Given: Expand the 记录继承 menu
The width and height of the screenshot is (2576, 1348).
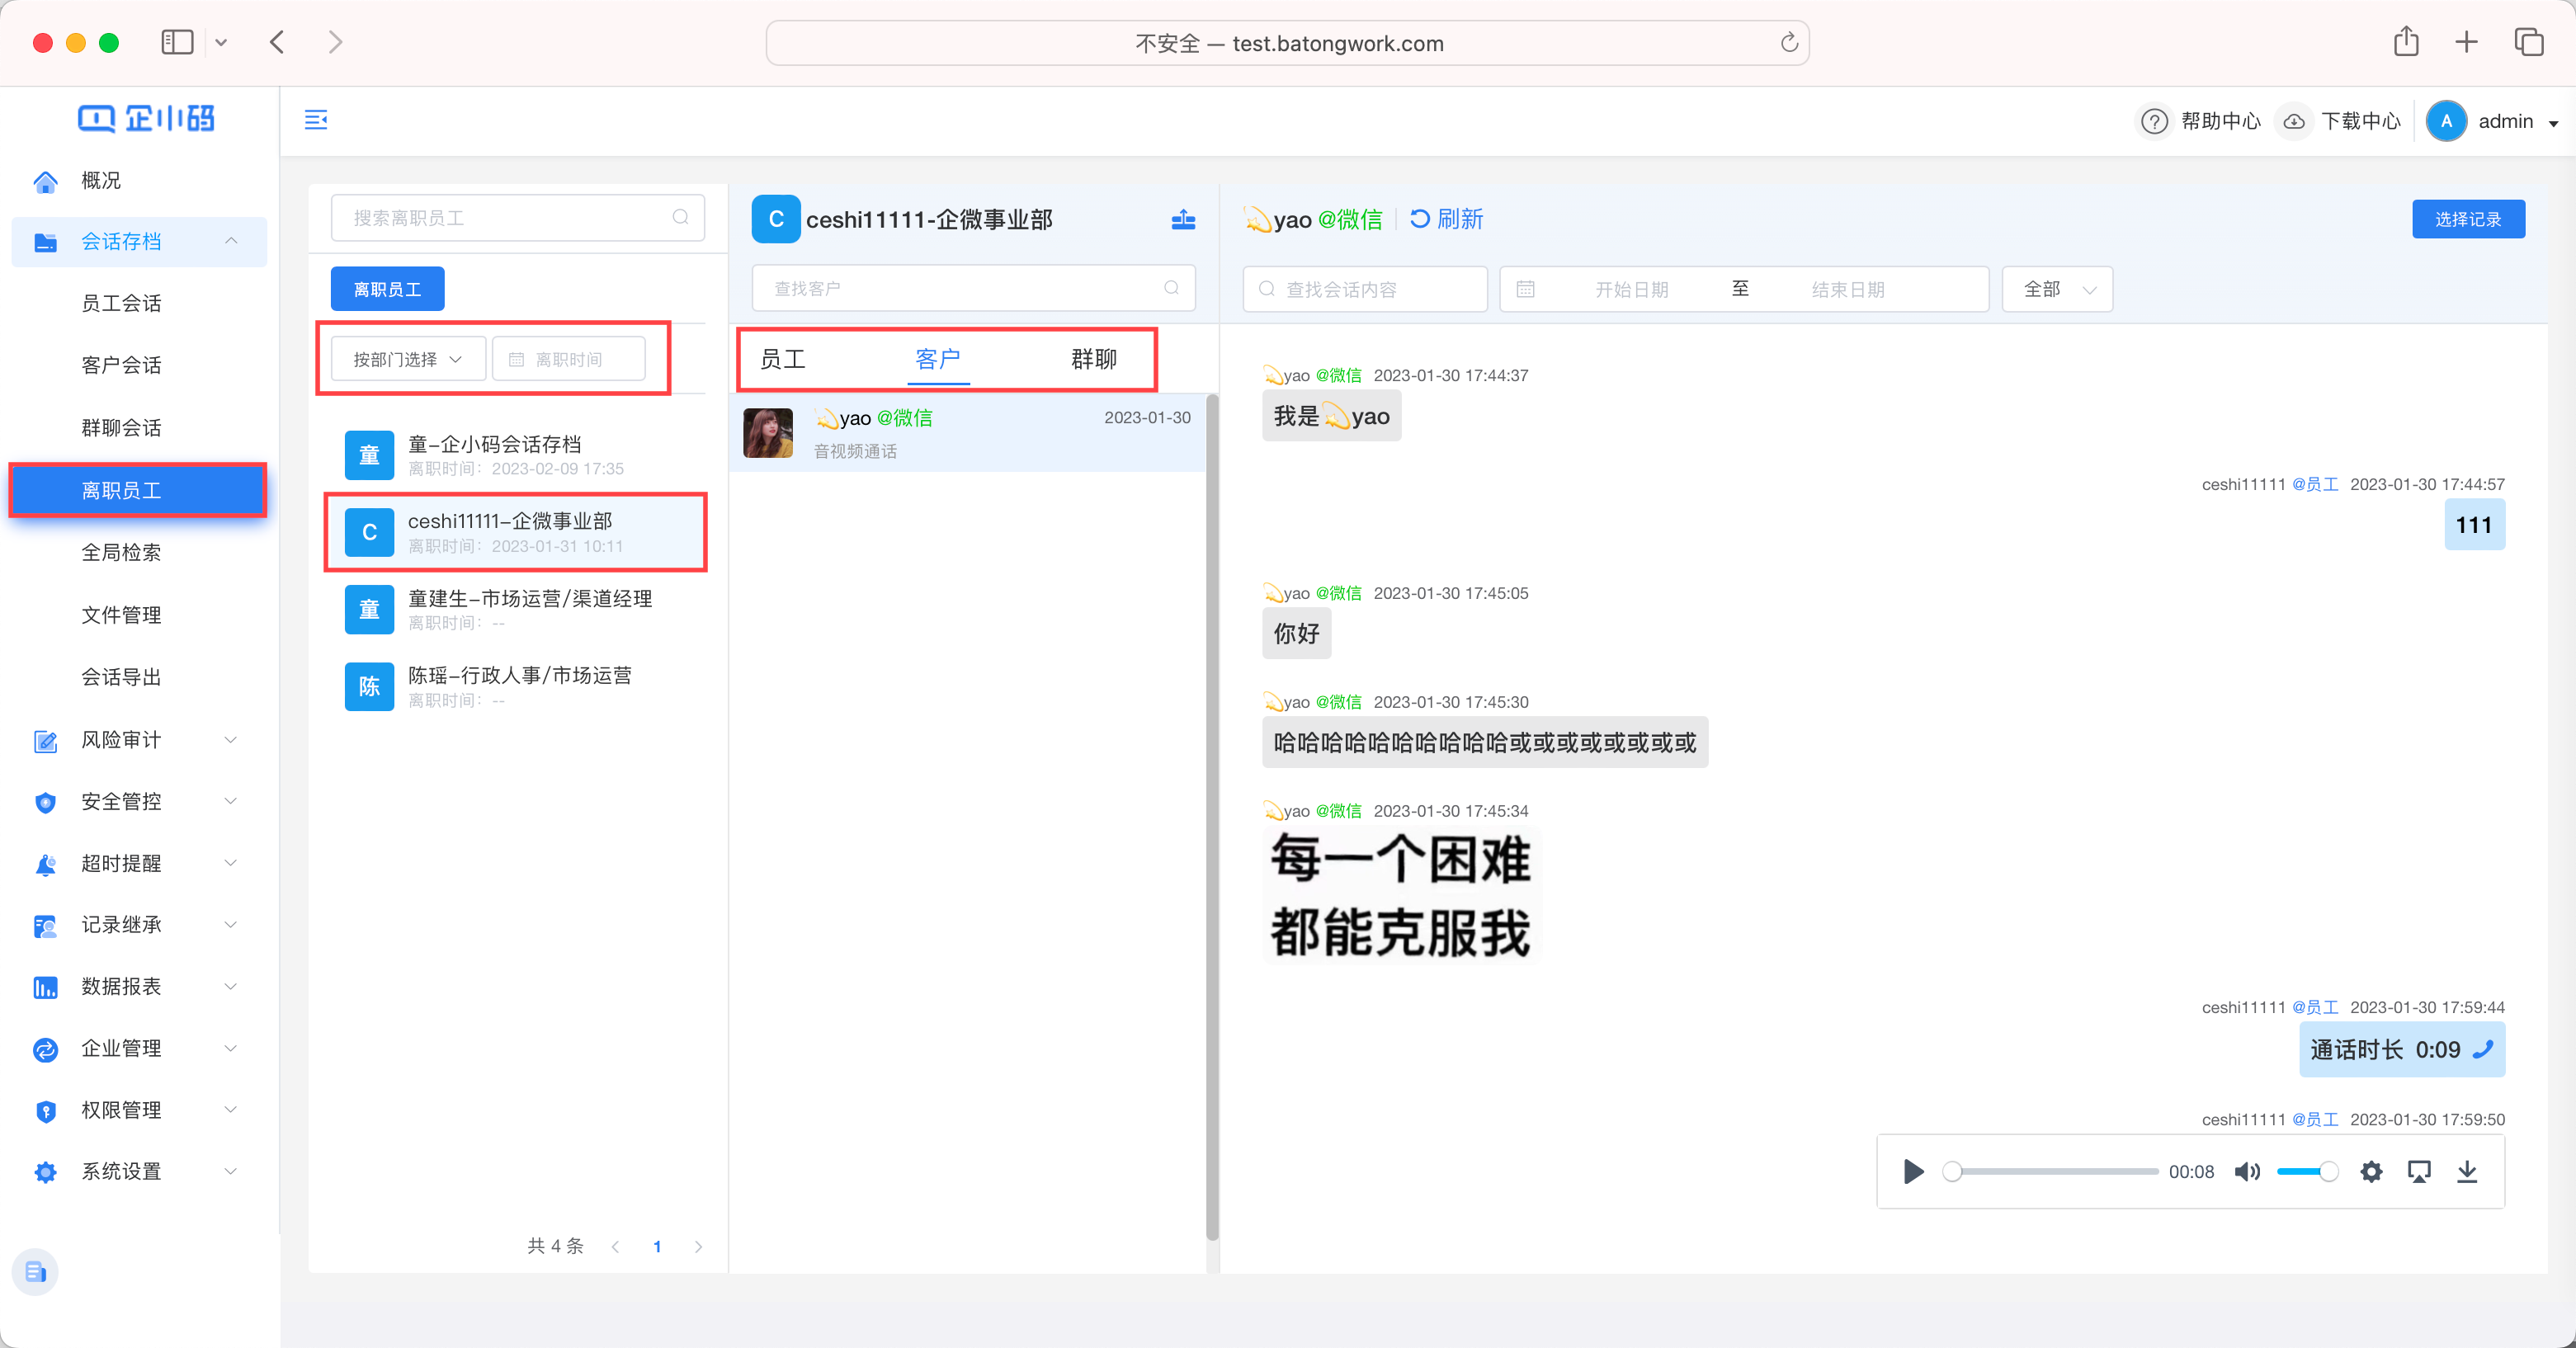Looking at the screenshot, I should pyautogui.click(x=231, y=925).
